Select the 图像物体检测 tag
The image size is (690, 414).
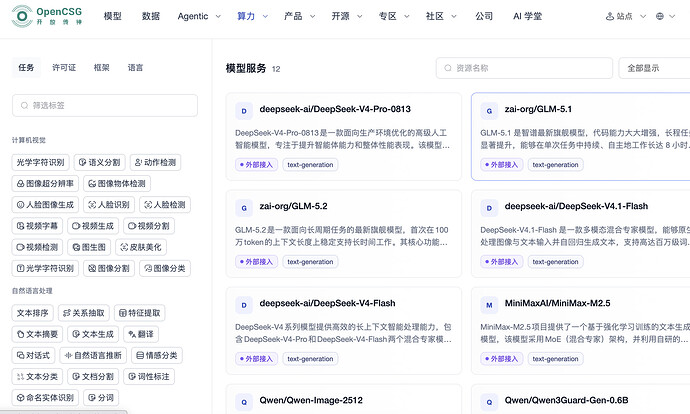pyautogui.click(x=117, y=183)
